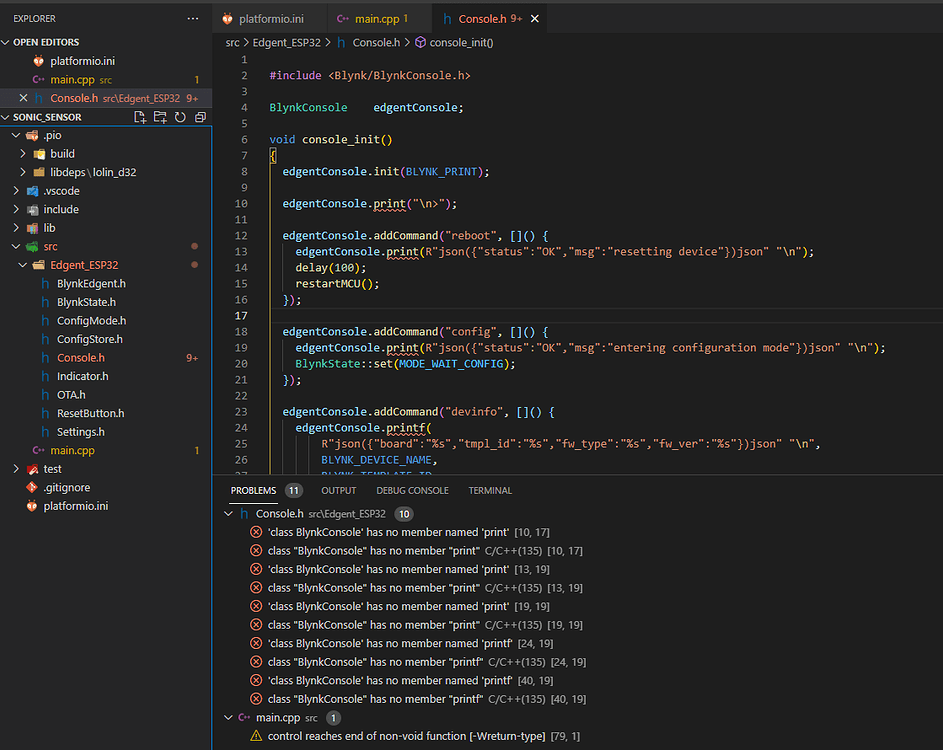Open the Explorer more actions ellipsis

click(193, 19)
